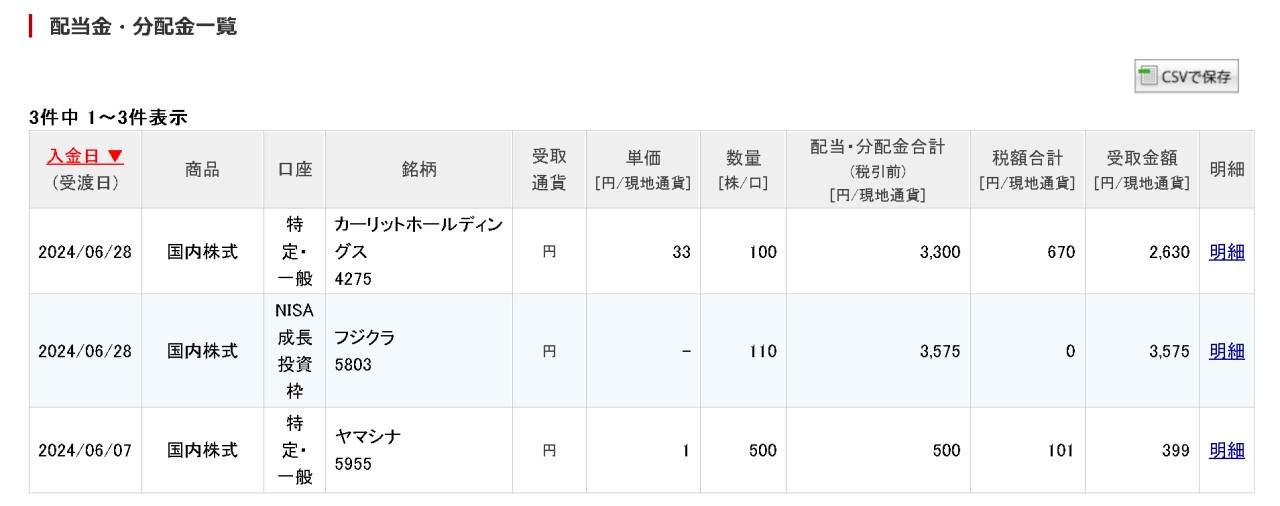Click the 単価 column header

click(x=643, y=169)
